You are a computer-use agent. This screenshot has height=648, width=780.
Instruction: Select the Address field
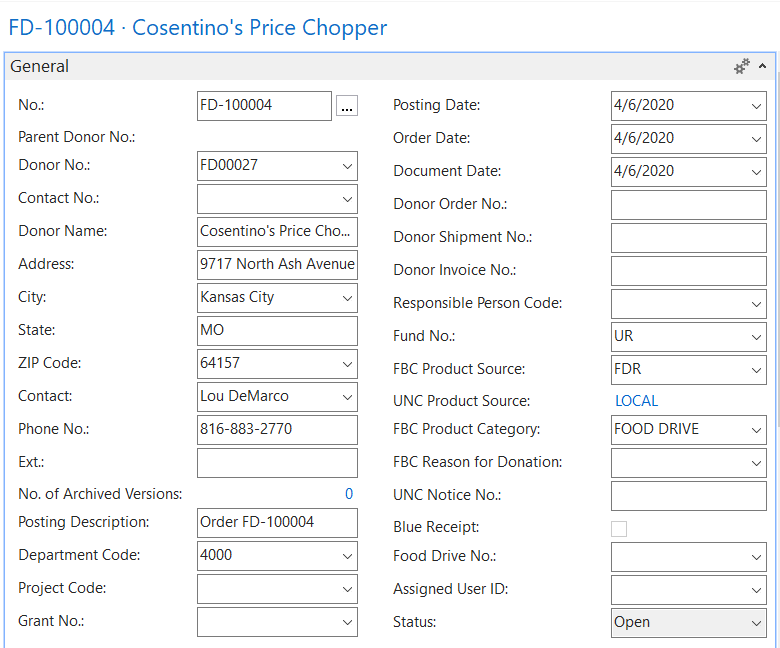pos(277,265)
